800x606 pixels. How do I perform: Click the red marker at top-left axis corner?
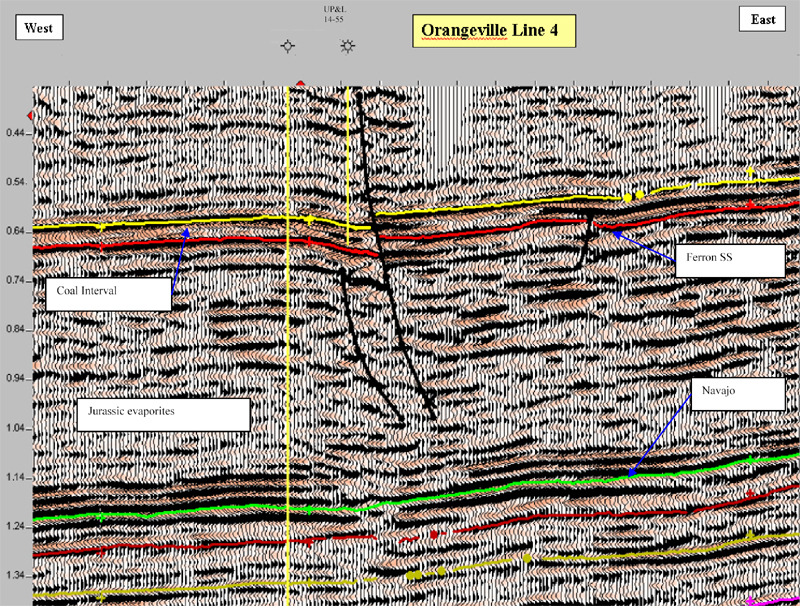pyautogui.click(x=29, y=117)
